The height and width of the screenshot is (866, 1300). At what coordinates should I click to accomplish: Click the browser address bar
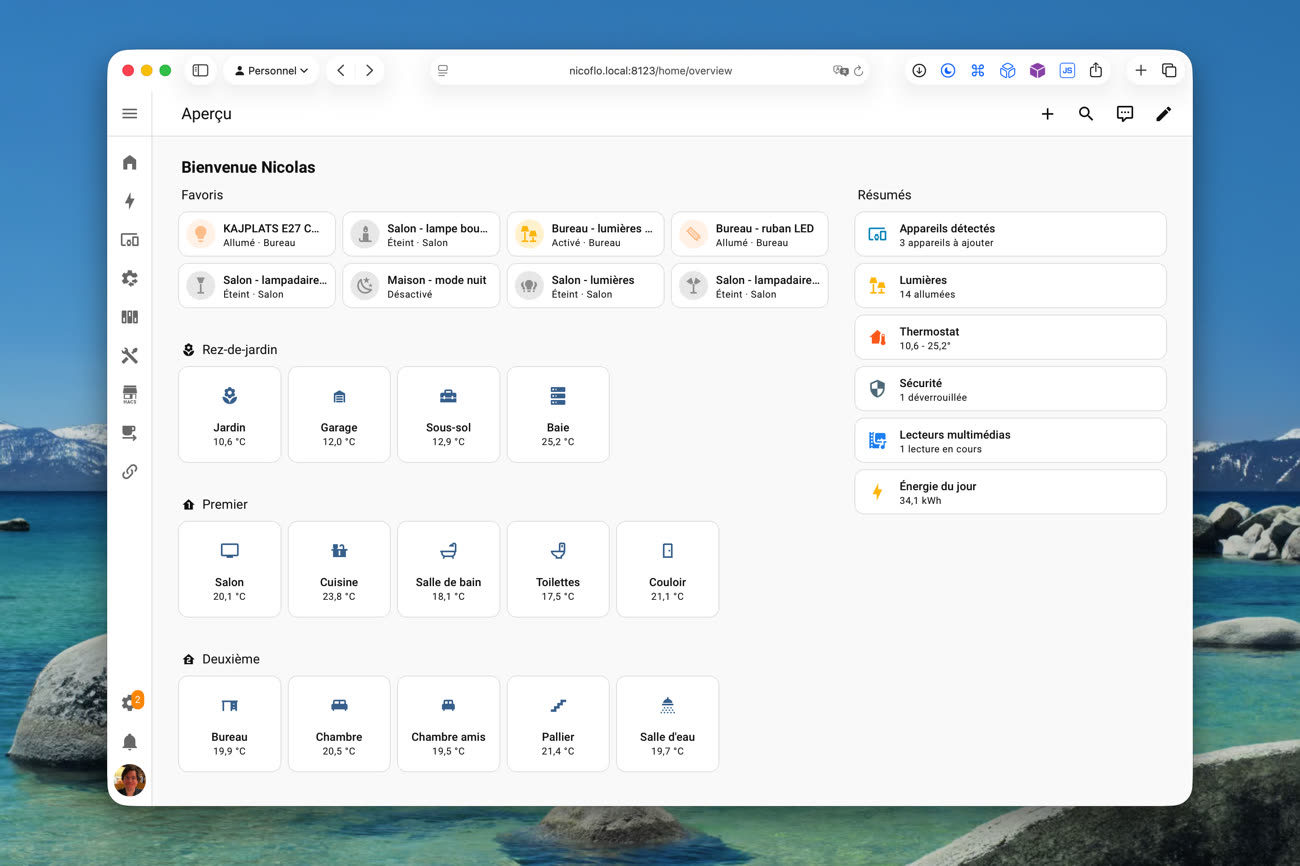[x=650, y=71]
